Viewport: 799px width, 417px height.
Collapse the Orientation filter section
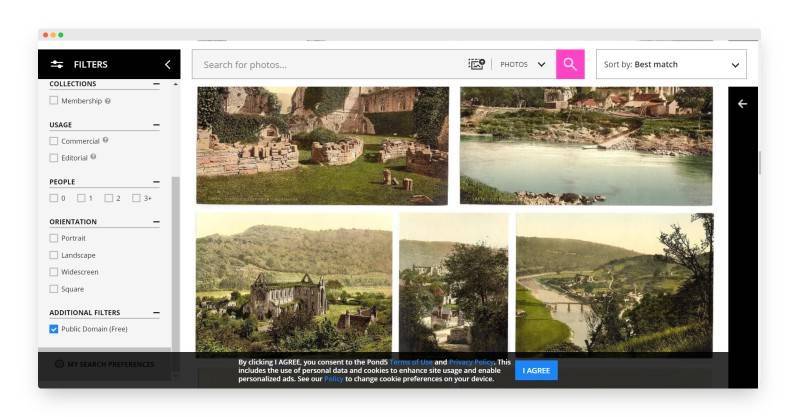(156, 222)
